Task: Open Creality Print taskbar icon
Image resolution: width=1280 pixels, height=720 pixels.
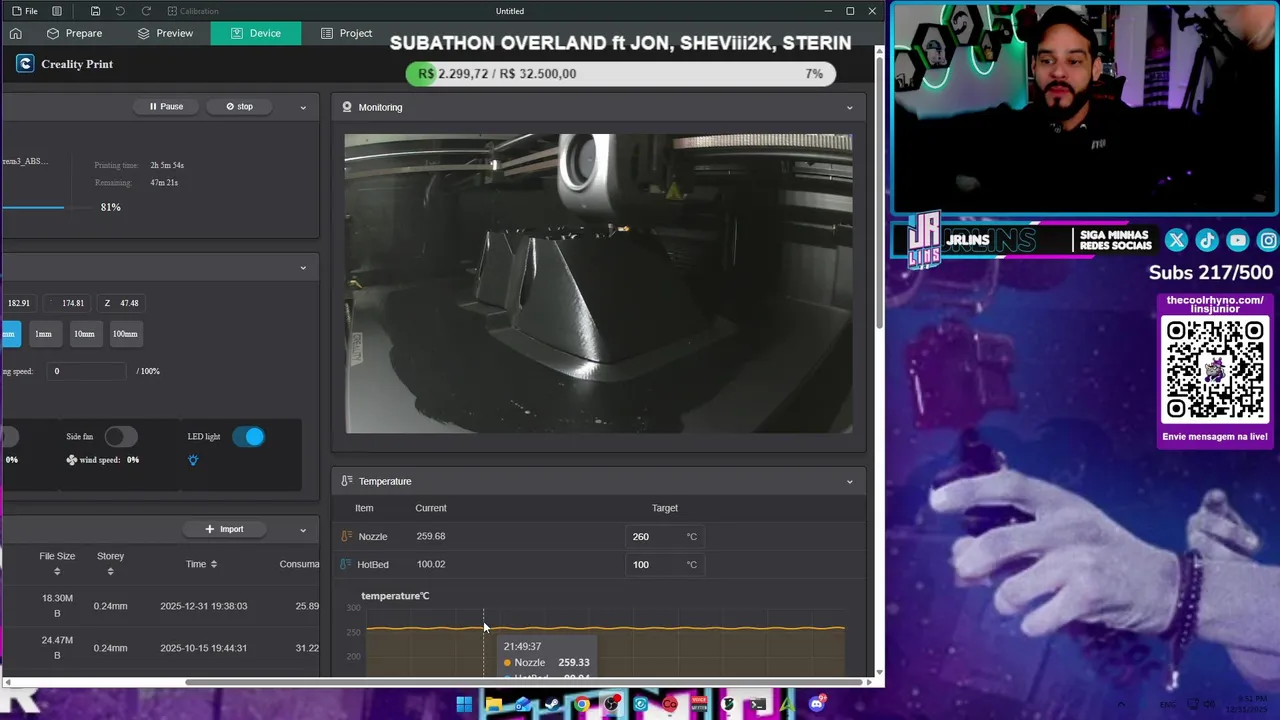Action: coord(640,704)
